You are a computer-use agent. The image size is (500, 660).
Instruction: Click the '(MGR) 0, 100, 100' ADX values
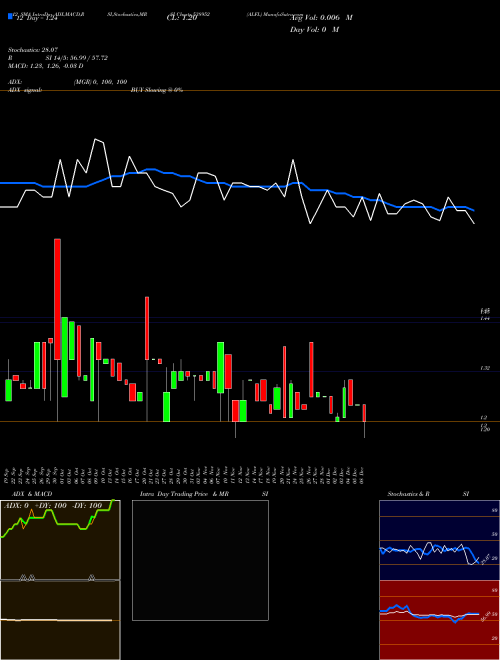click(101, 82)
